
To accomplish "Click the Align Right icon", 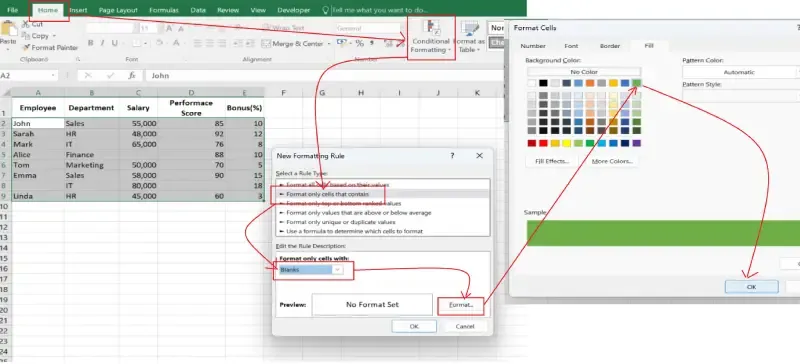I will tap(221, 44).
